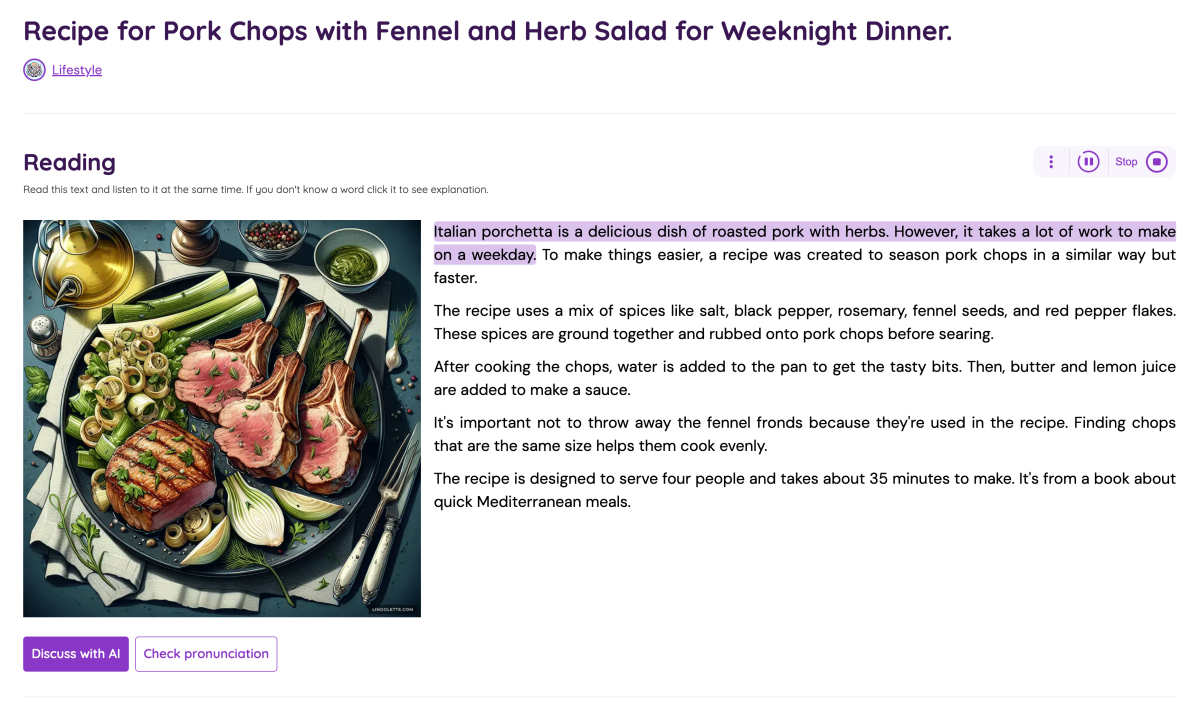Screen dimensions: 1200x707
Task: Click the Stop text label
Action: (x=1126, y=162)
